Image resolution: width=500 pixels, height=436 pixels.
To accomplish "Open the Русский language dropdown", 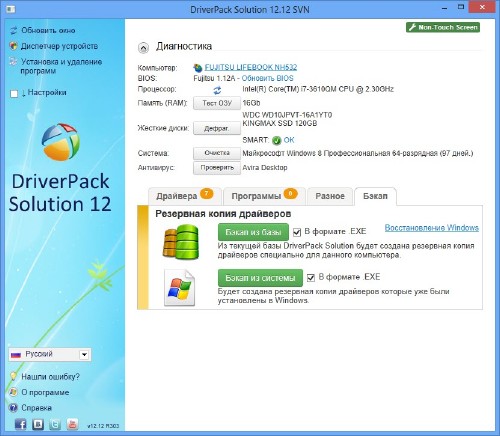I will coord(50,354).
